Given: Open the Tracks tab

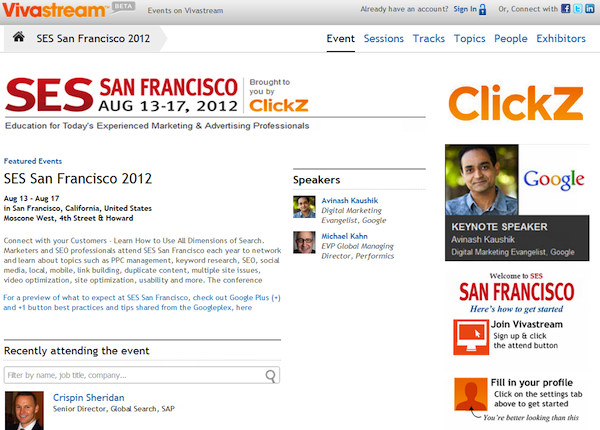Looking at the screenshot, I should (429, 39).
